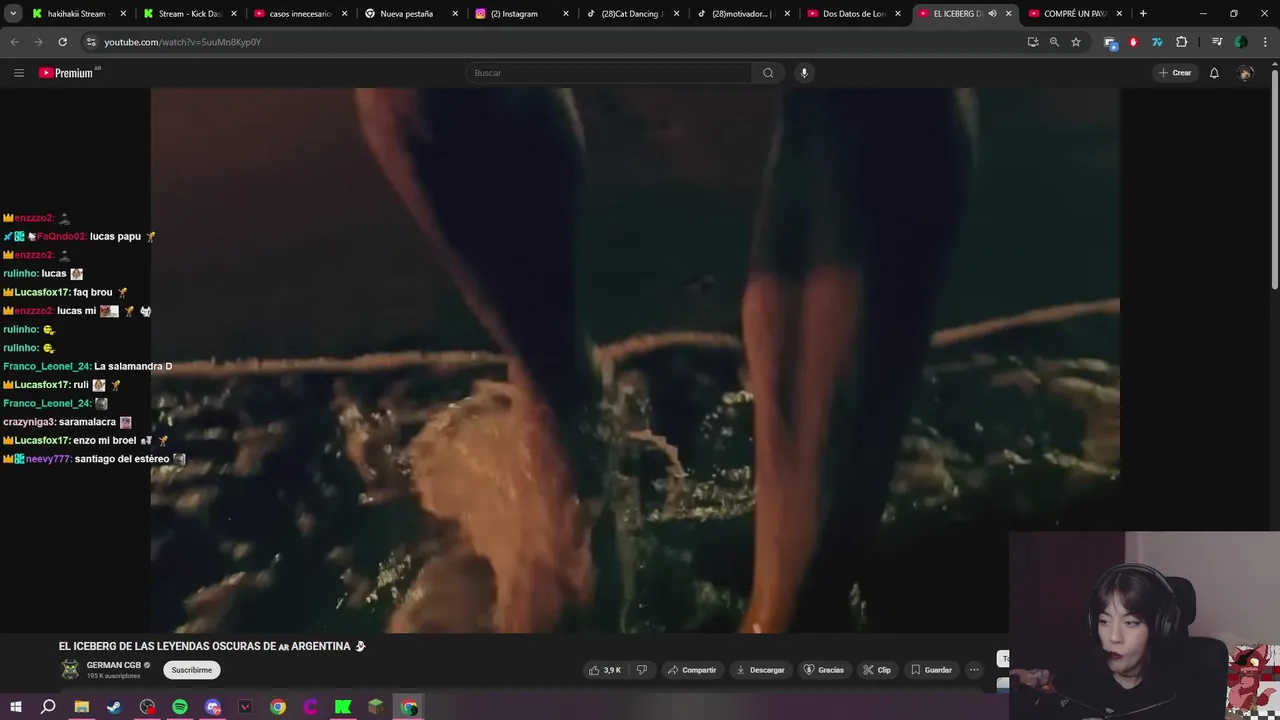Open the GERMAN CGB channel avatar
Screen dimensions: 1280x720
coord(70,670)
